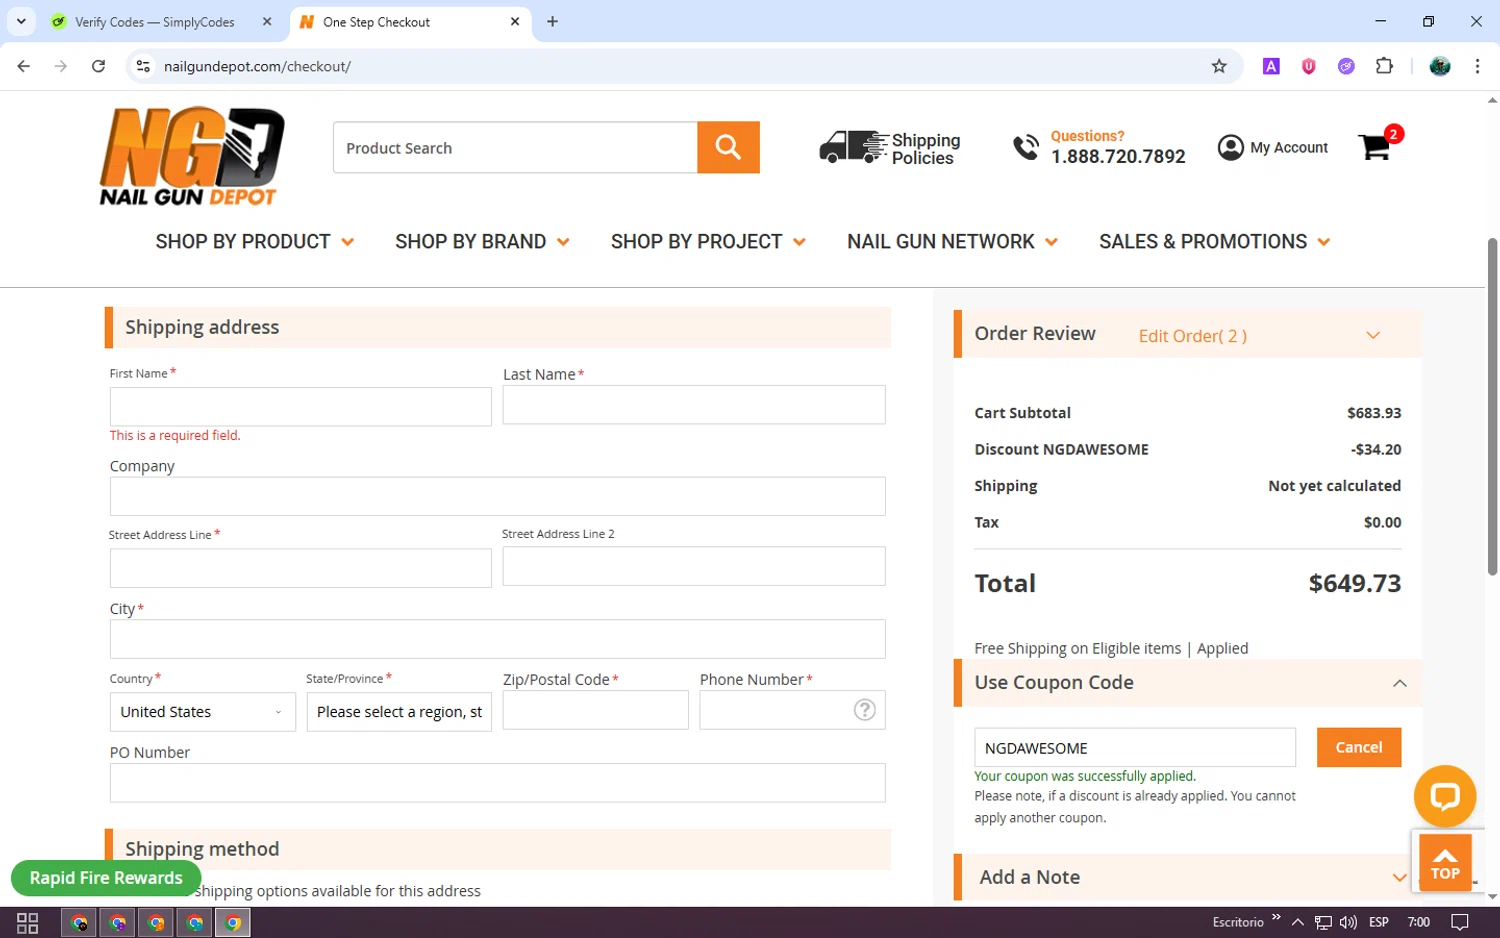Open SHOP BY PRODUCT menu

(x=254, y=242)
